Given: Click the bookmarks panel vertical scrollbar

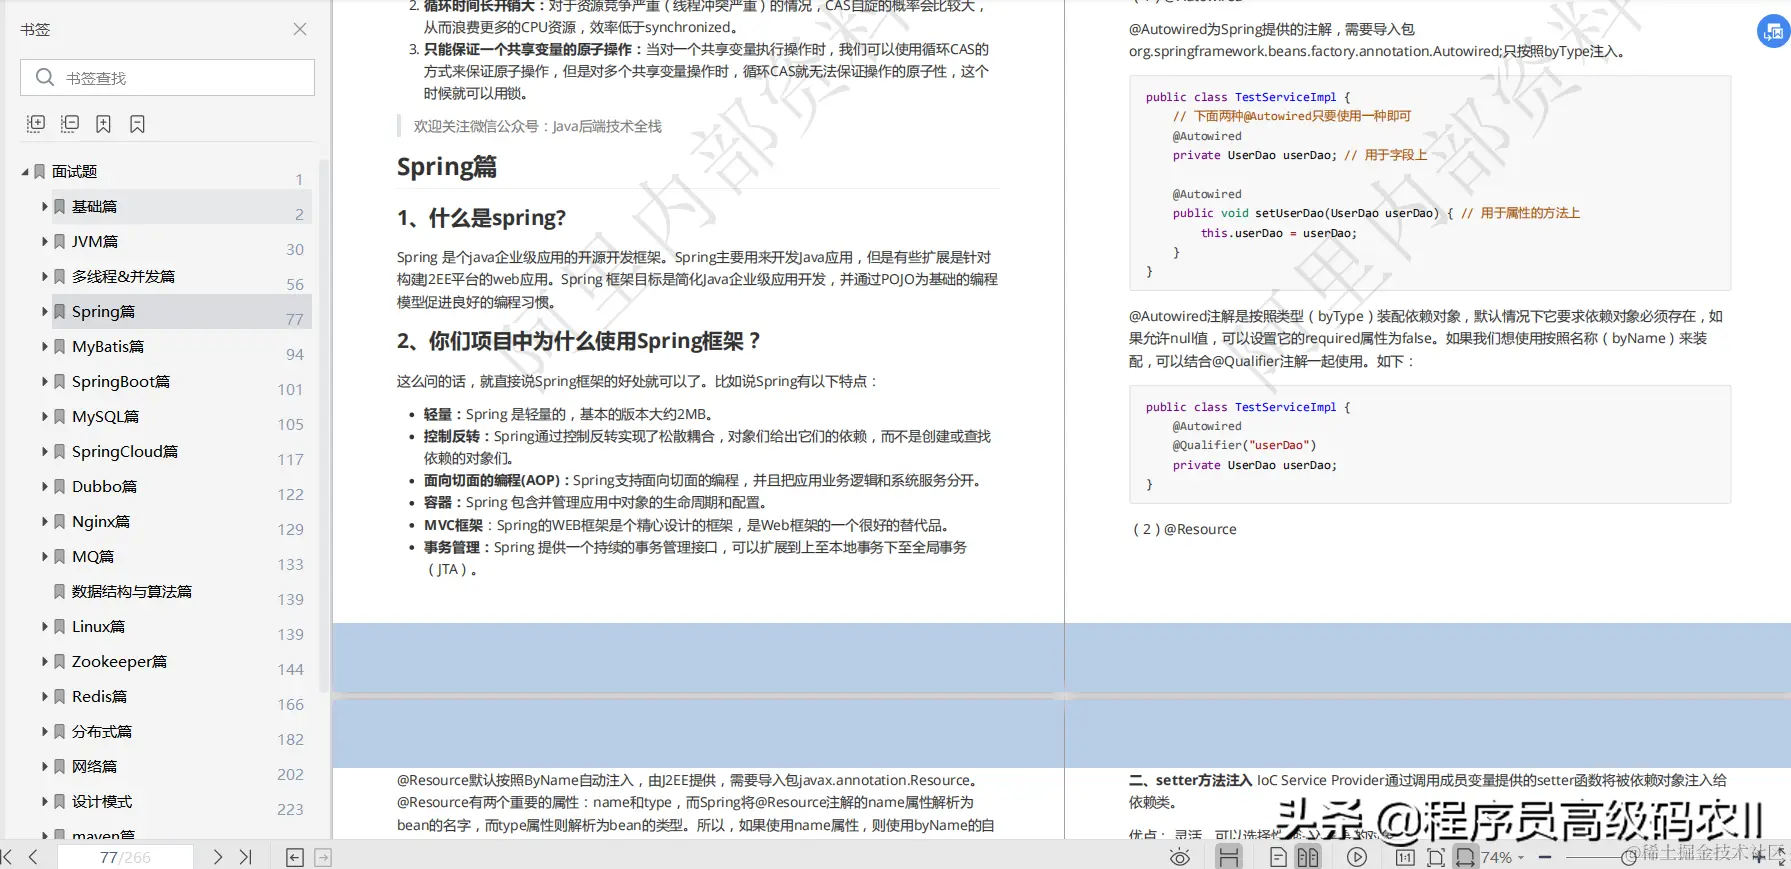Looking at the screenshot, I should [323, 425].
